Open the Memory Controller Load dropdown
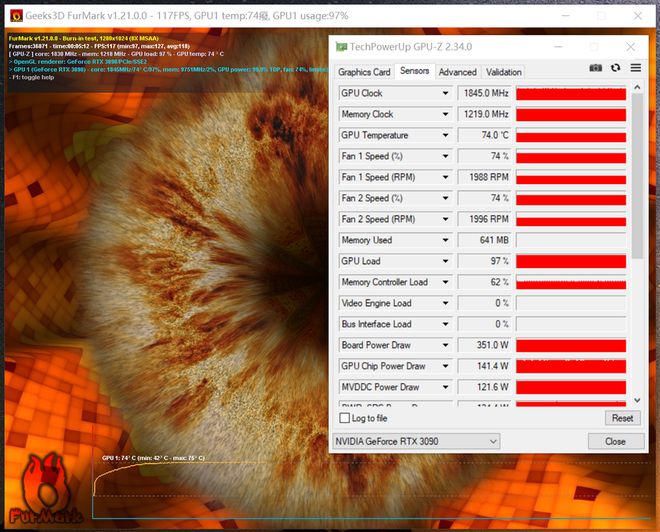The image size is (660, 532). coord(445,282)
